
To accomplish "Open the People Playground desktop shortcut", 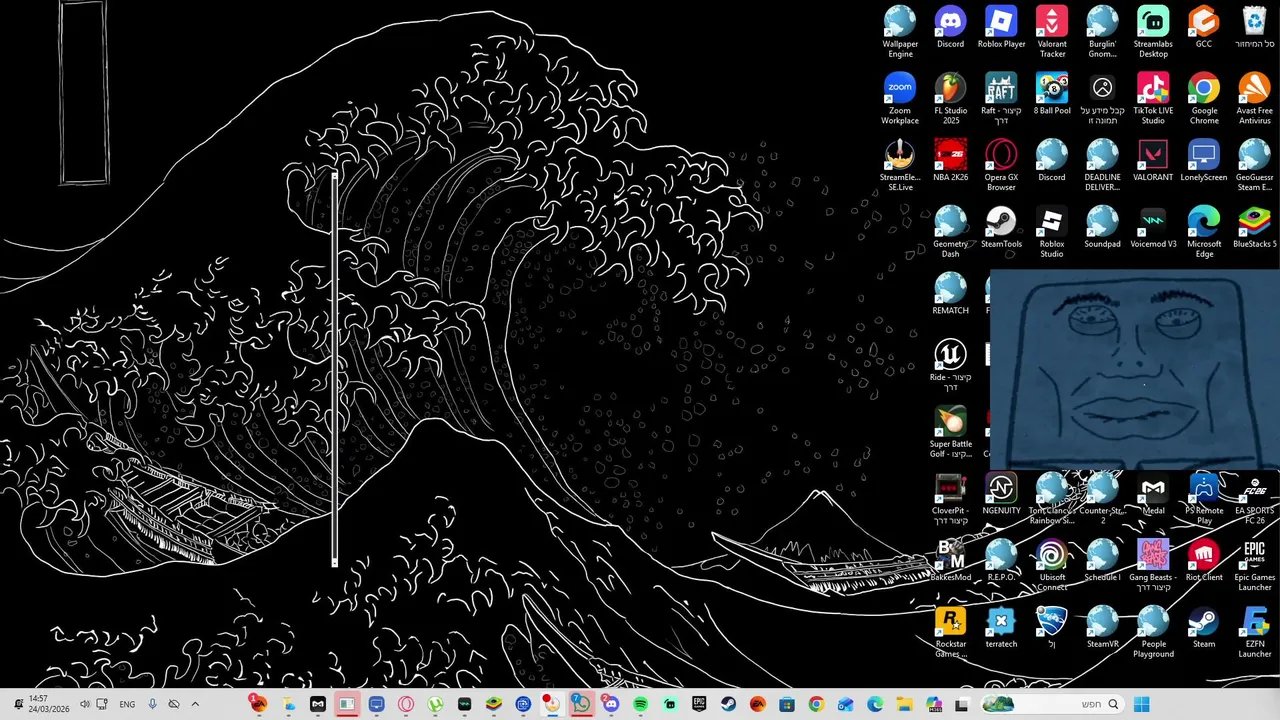I will [x=1153, y=632].
